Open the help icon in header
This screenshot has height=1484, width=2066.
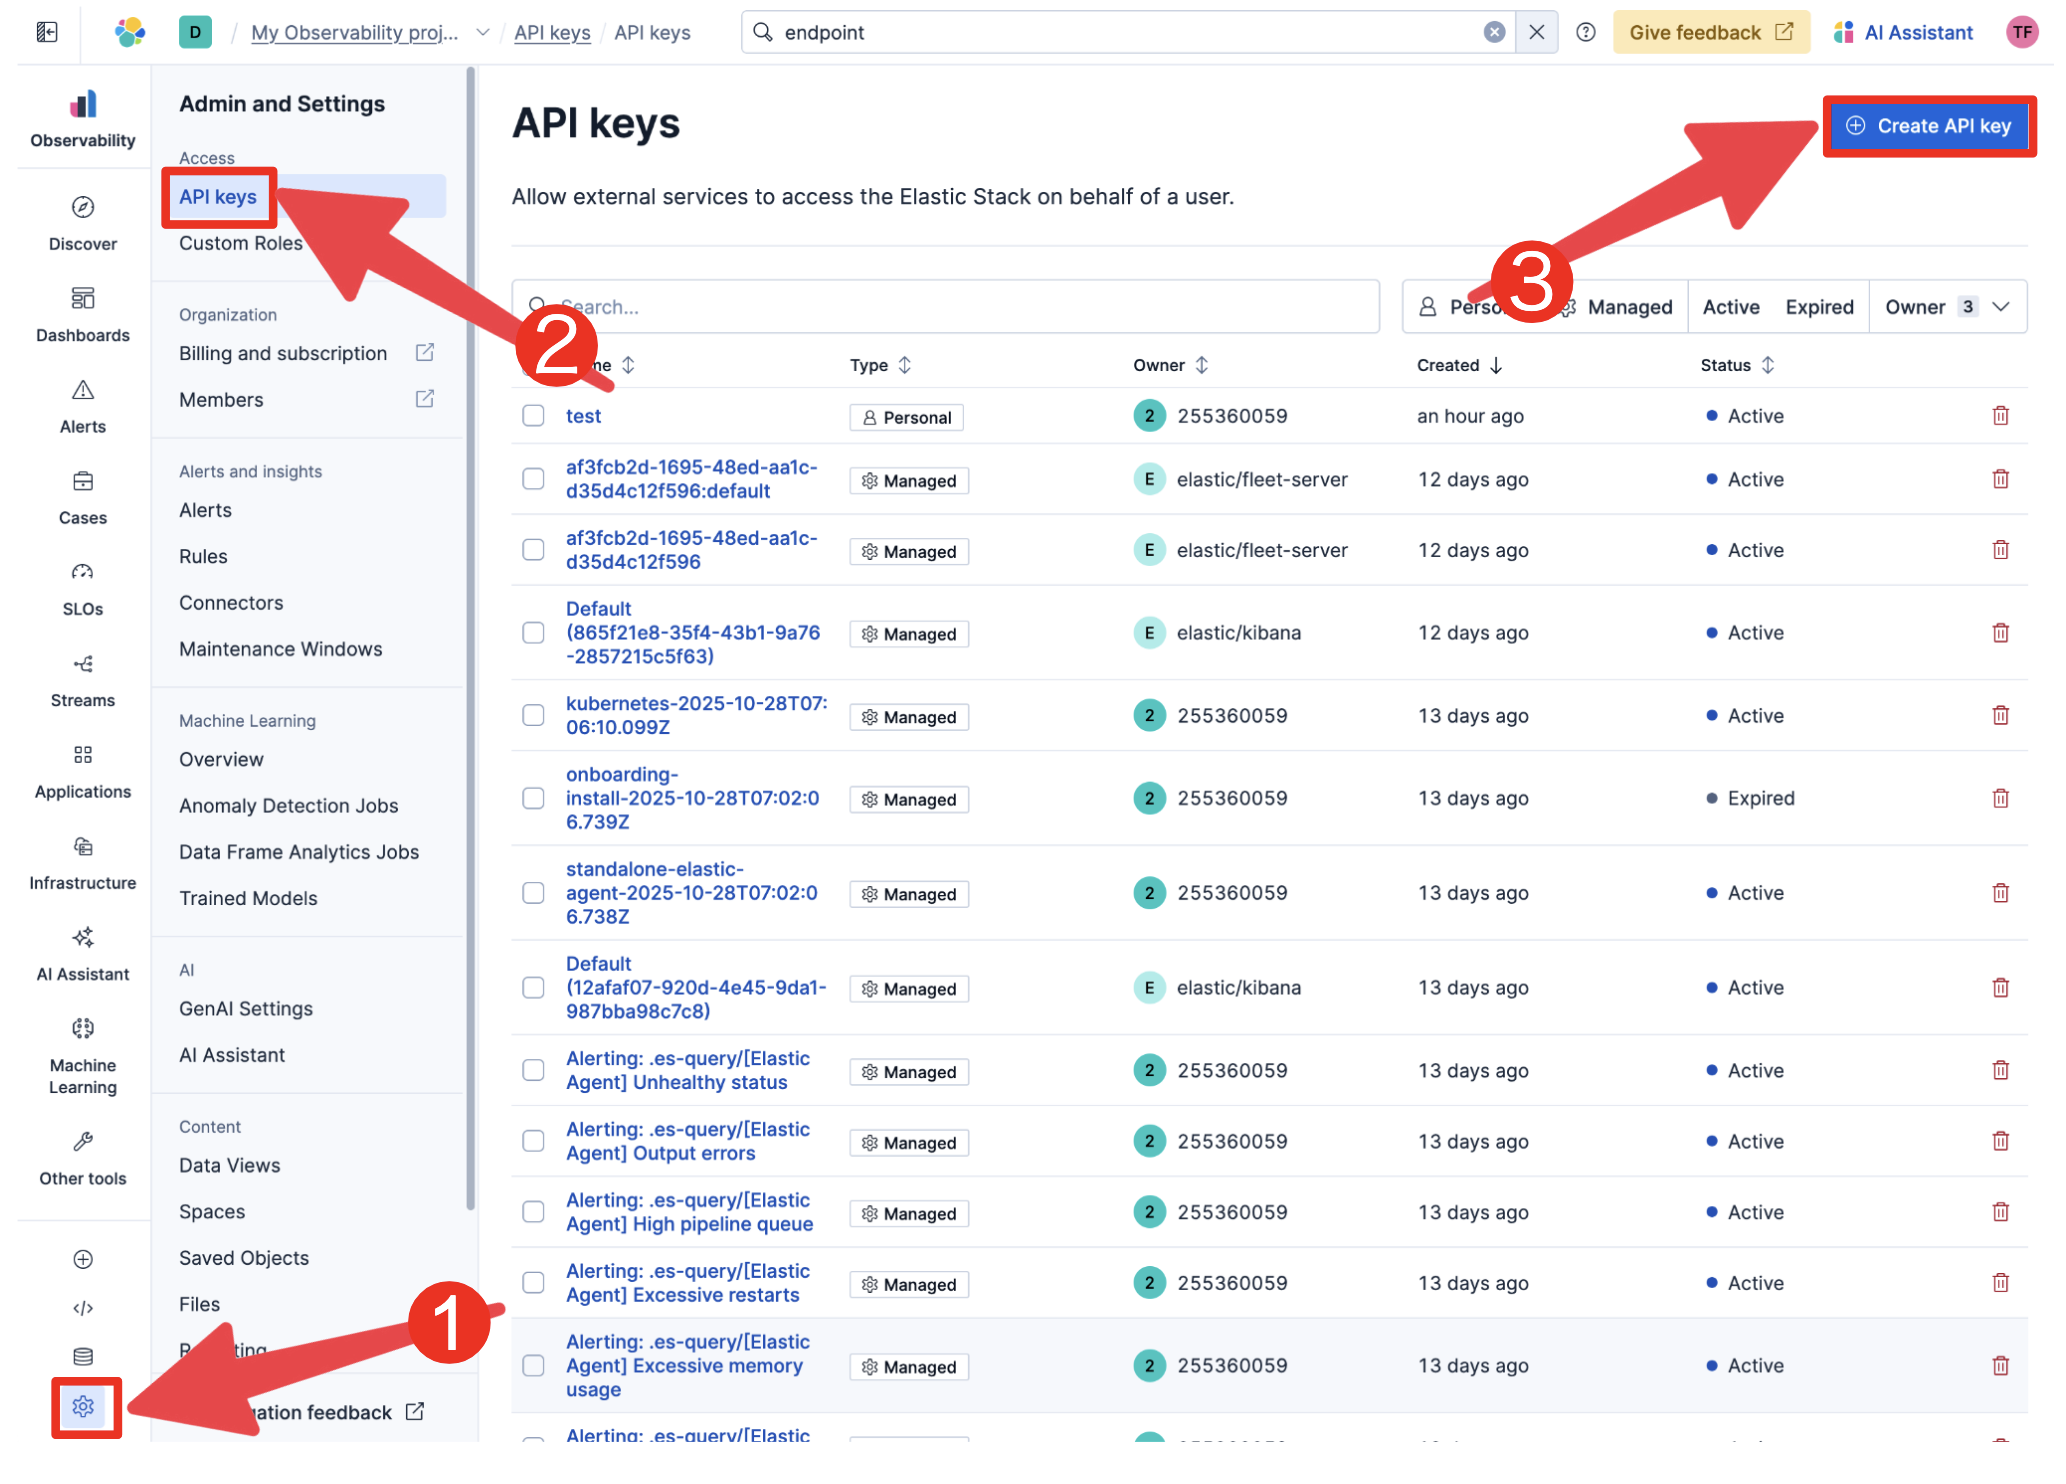pyautogui.click(x=1585, y=32)
